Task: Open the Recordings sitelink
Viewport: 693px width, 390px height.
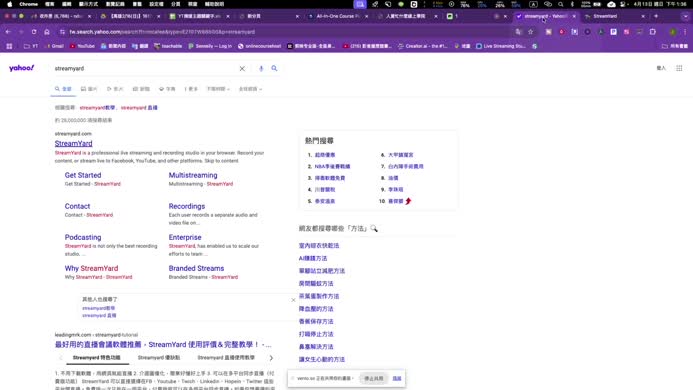Action: tap(187, 206)
